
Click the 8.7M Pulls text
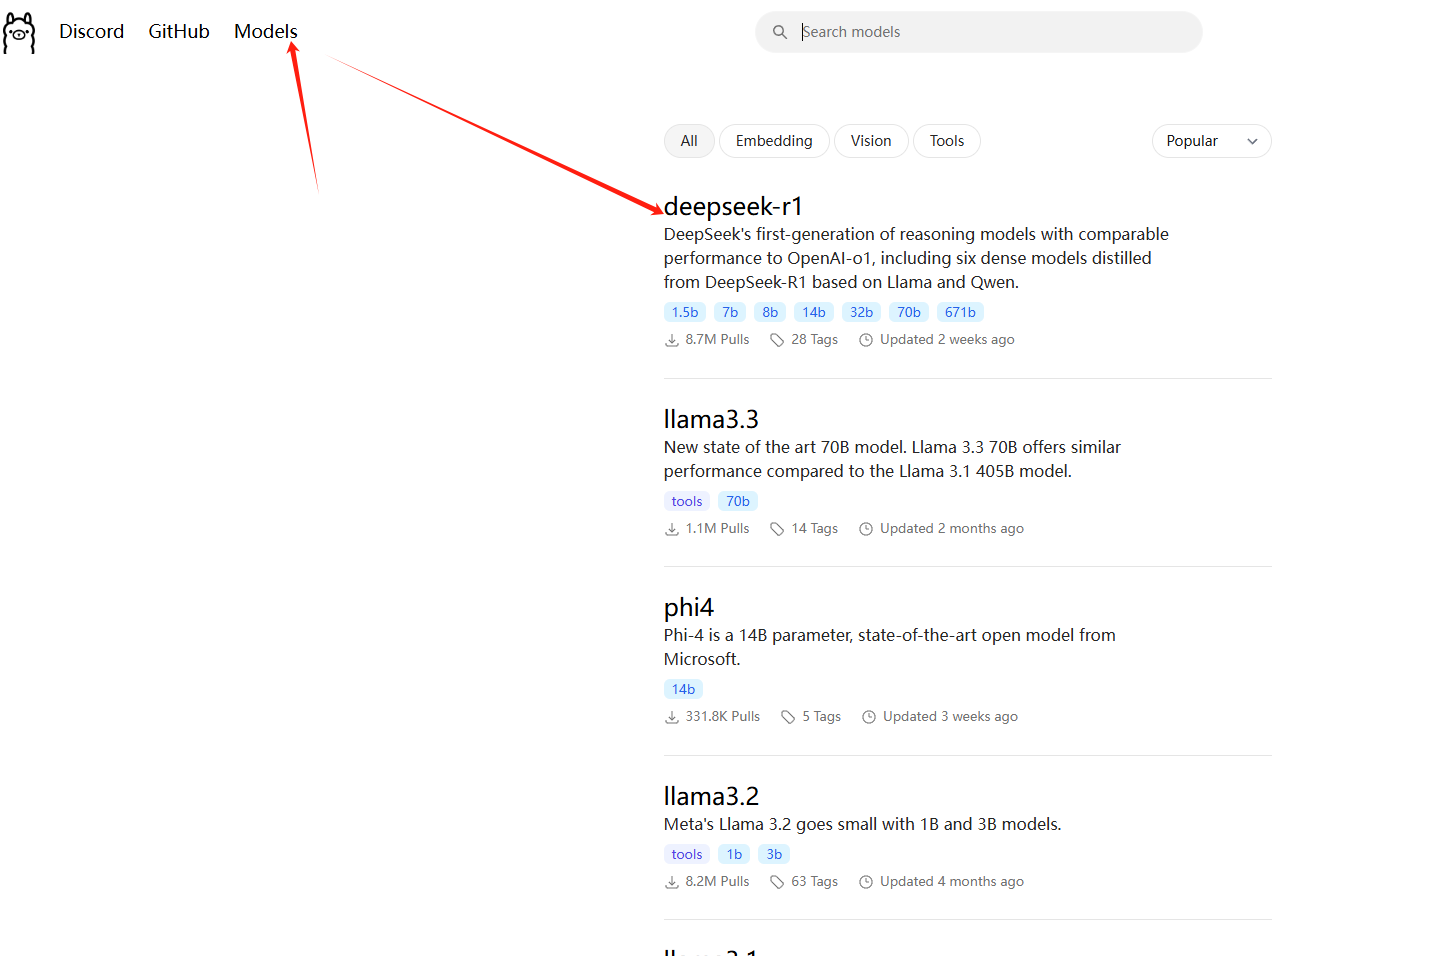717,340
